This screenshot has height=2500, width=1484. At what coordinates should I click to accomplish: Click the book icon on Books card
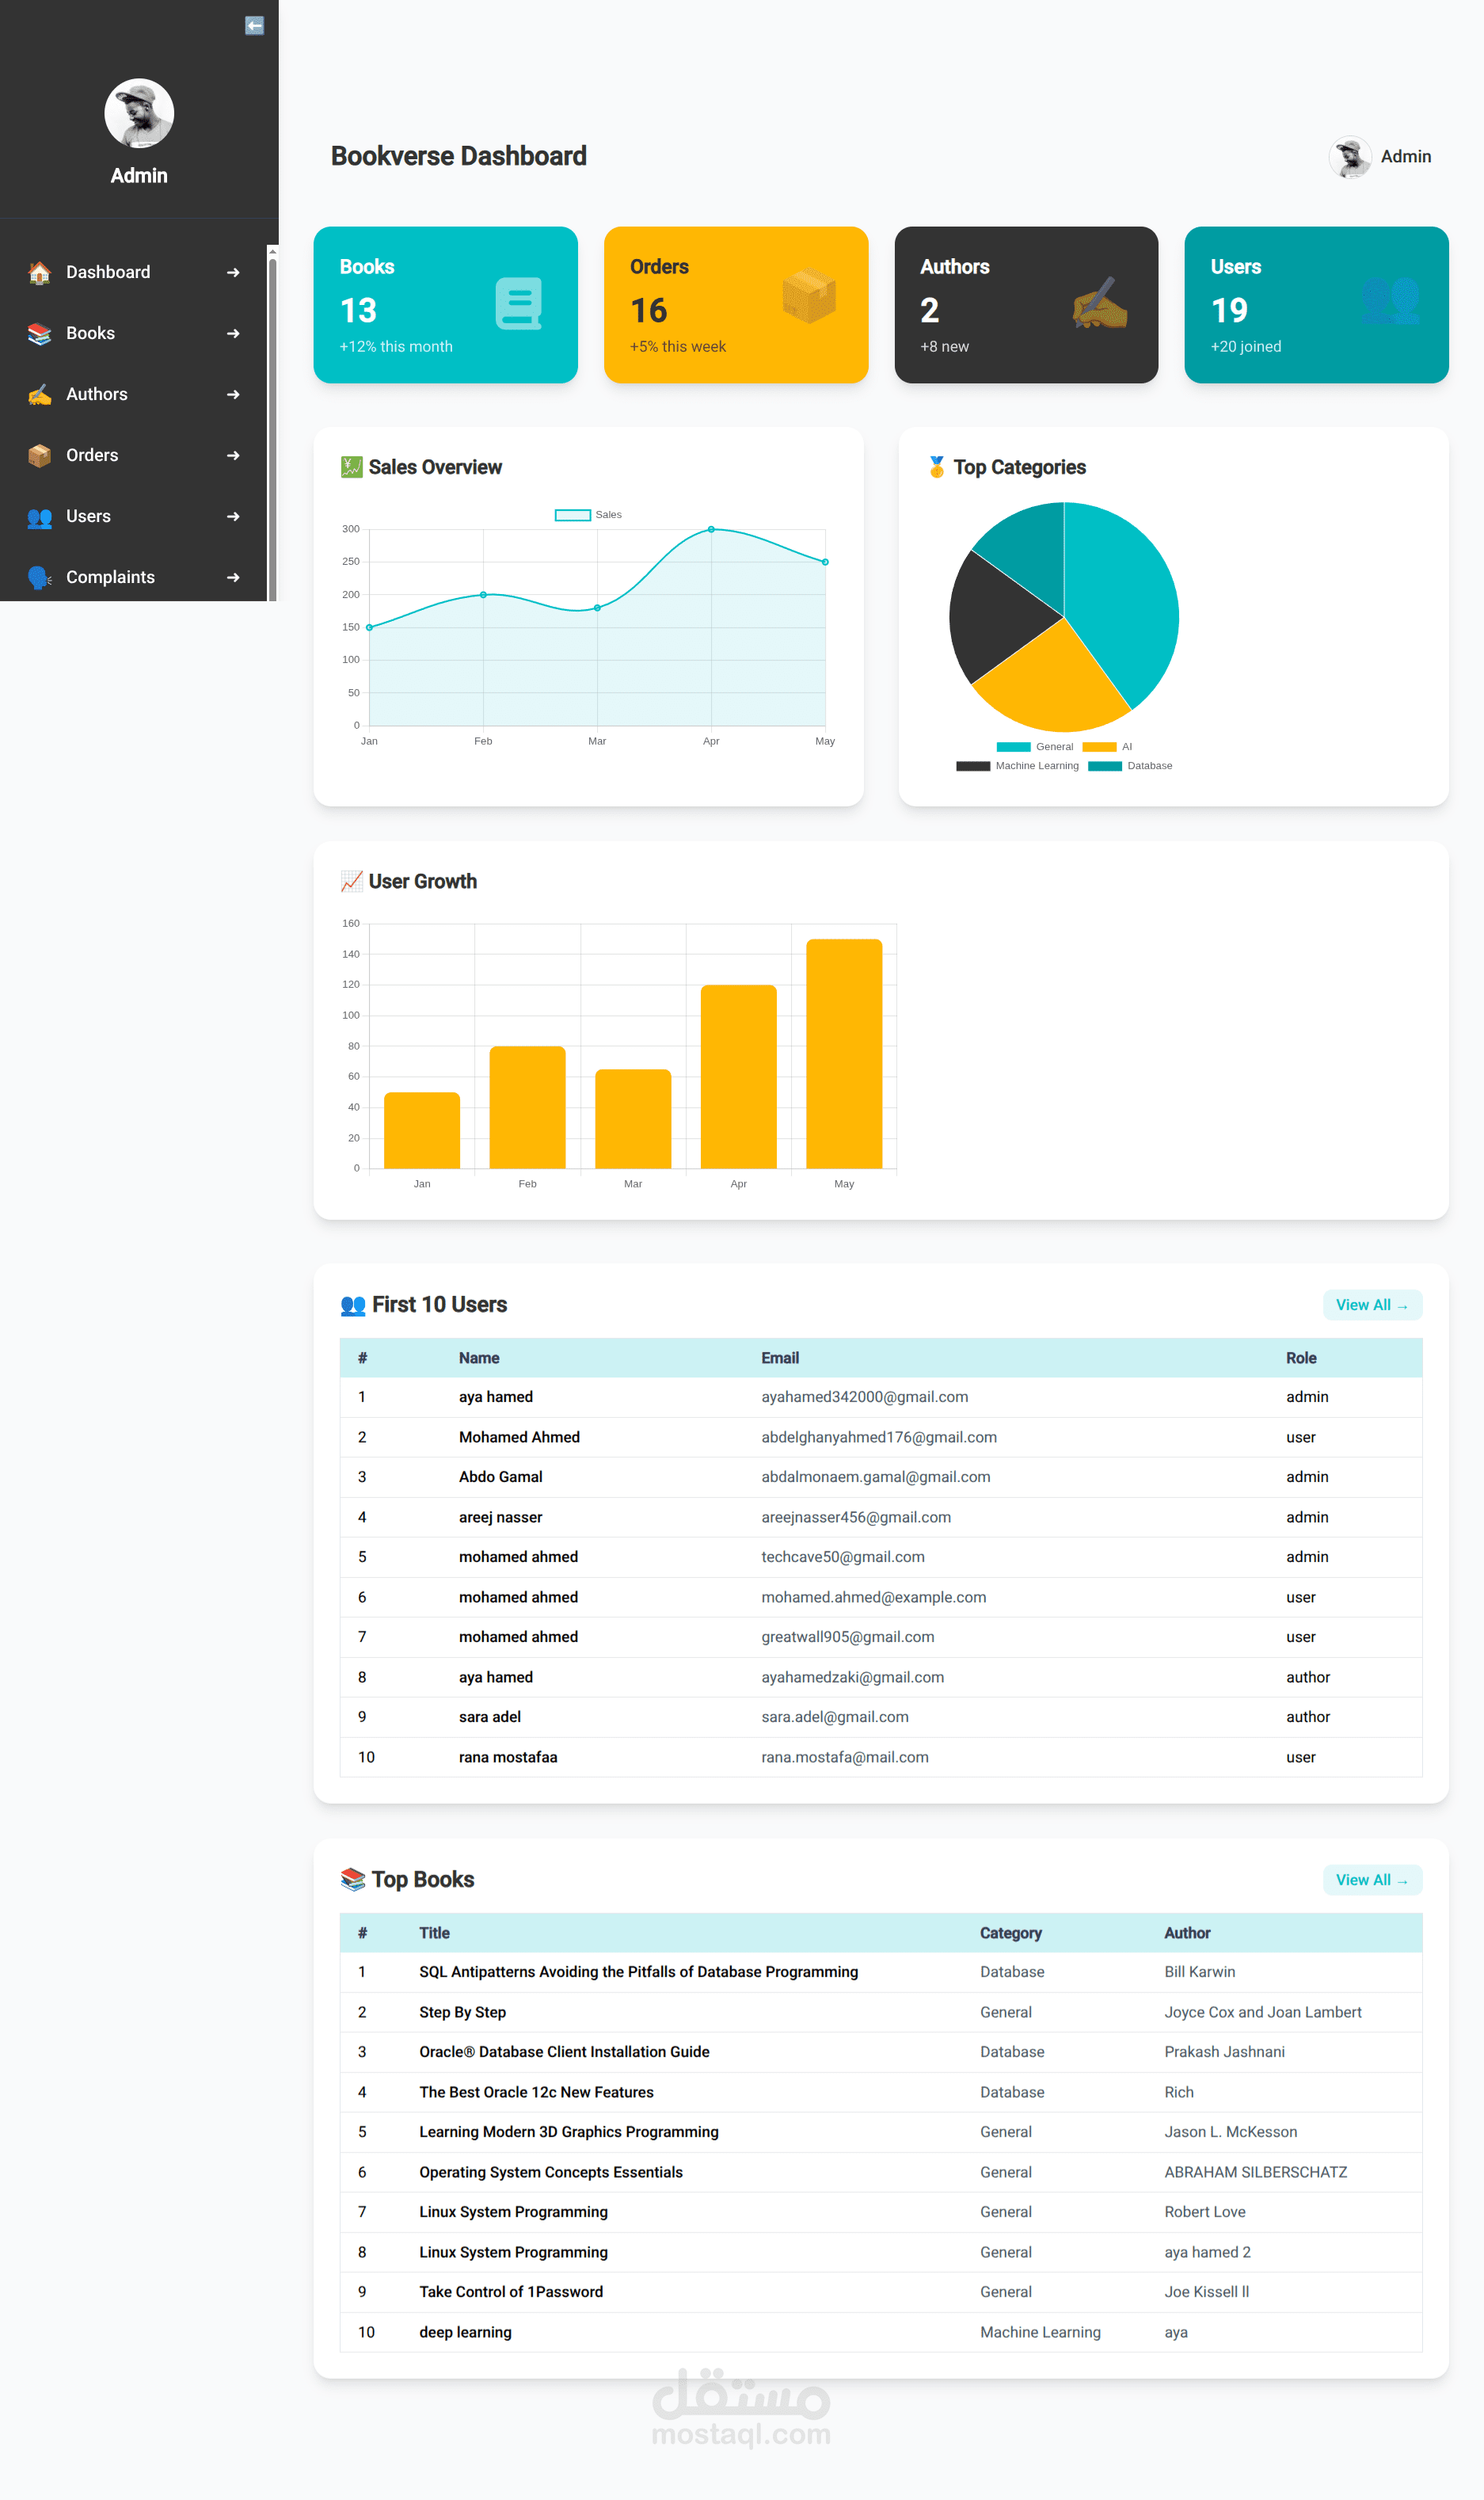coord(519,303)
